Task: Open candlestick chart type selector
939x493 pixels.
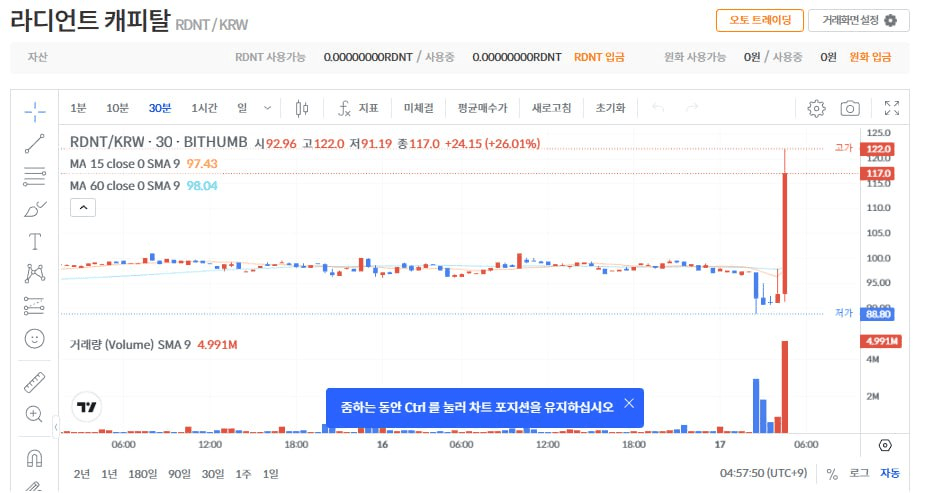Action: pyautogui.click(x=302, y=108)
